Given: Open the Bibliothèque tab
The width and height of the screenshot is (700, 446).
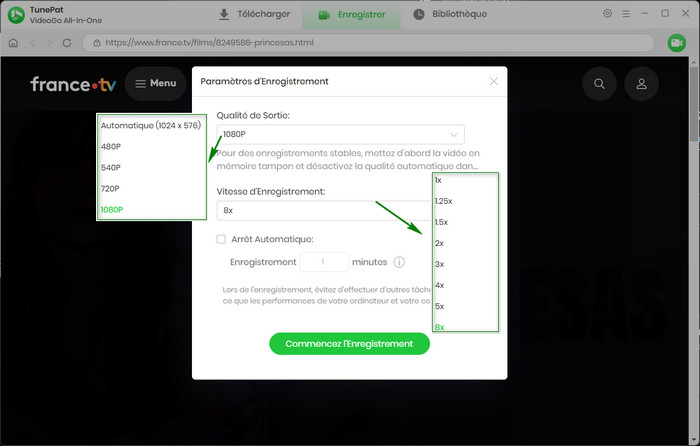Looking at the screenshot, I should [x=450, y=14].
